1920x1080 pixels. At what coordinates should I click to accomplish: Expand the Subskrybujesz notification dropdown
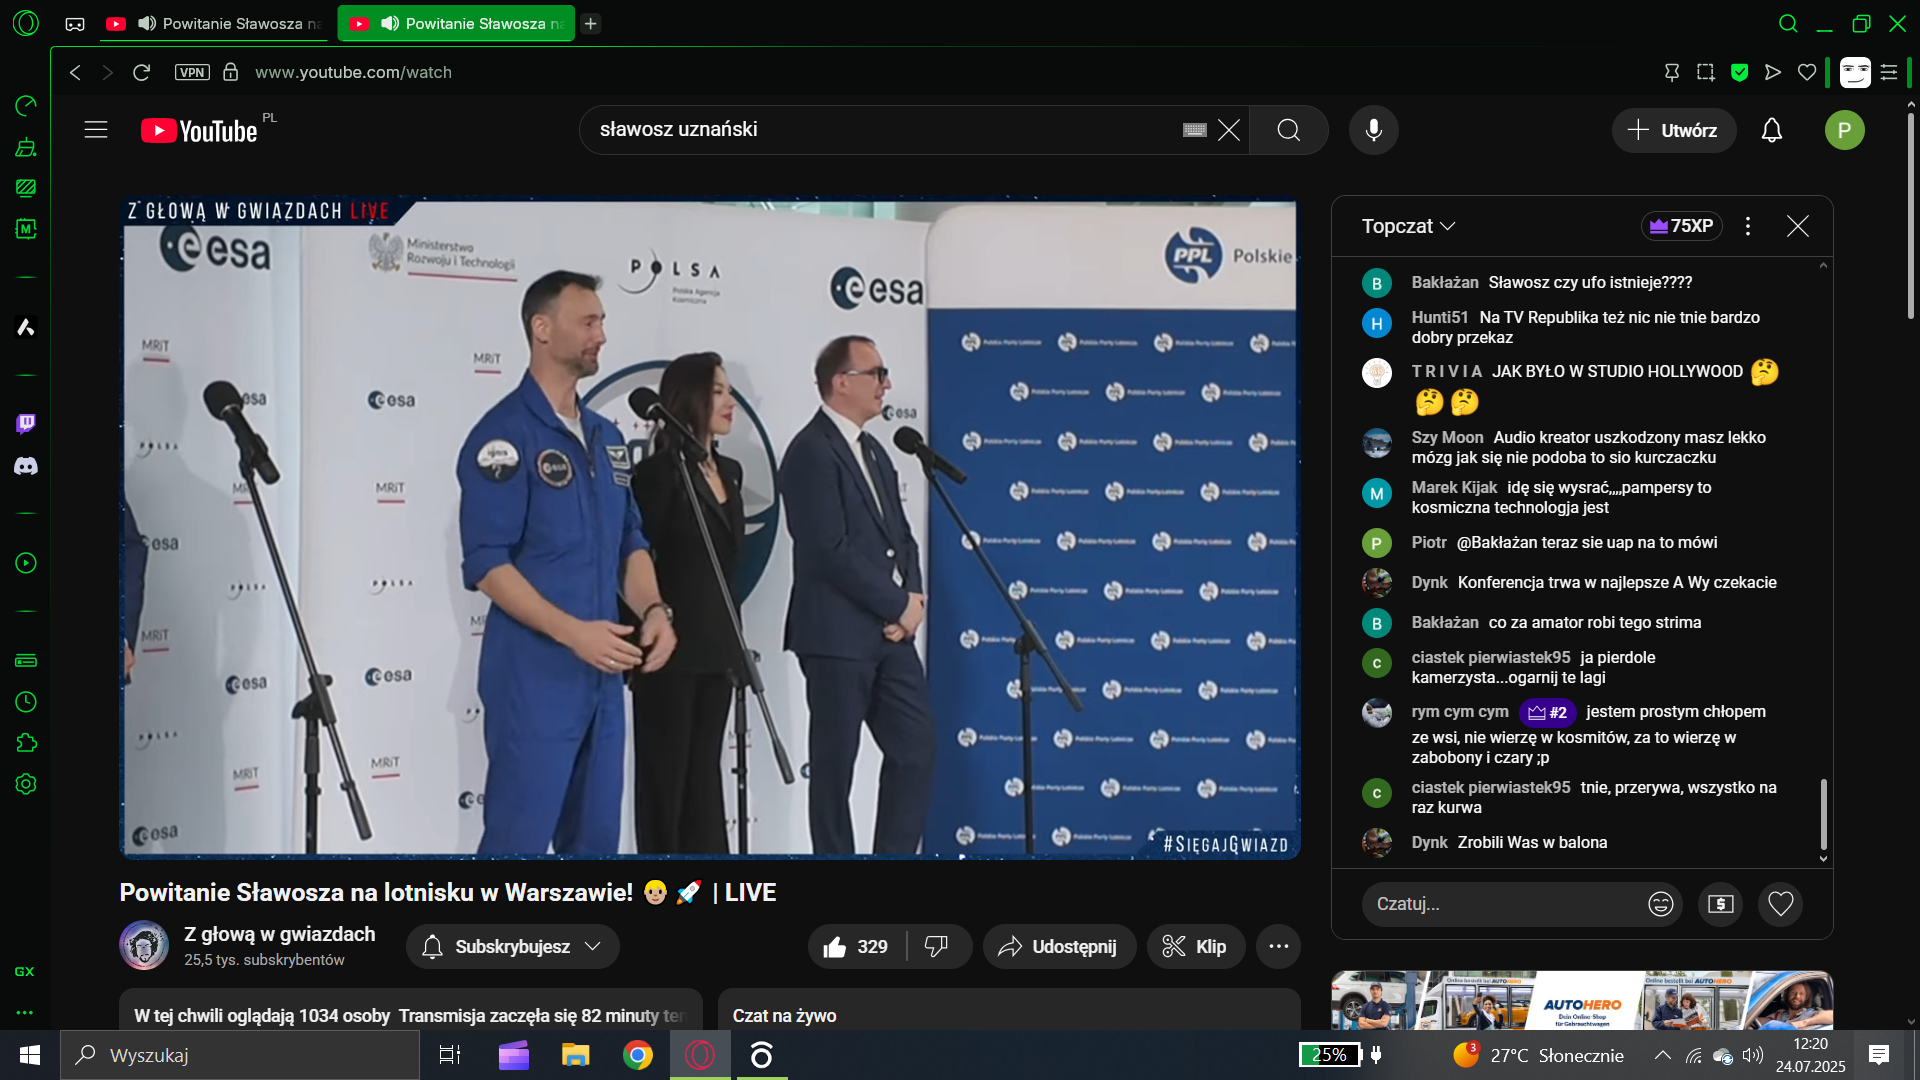tap(513, 947)
